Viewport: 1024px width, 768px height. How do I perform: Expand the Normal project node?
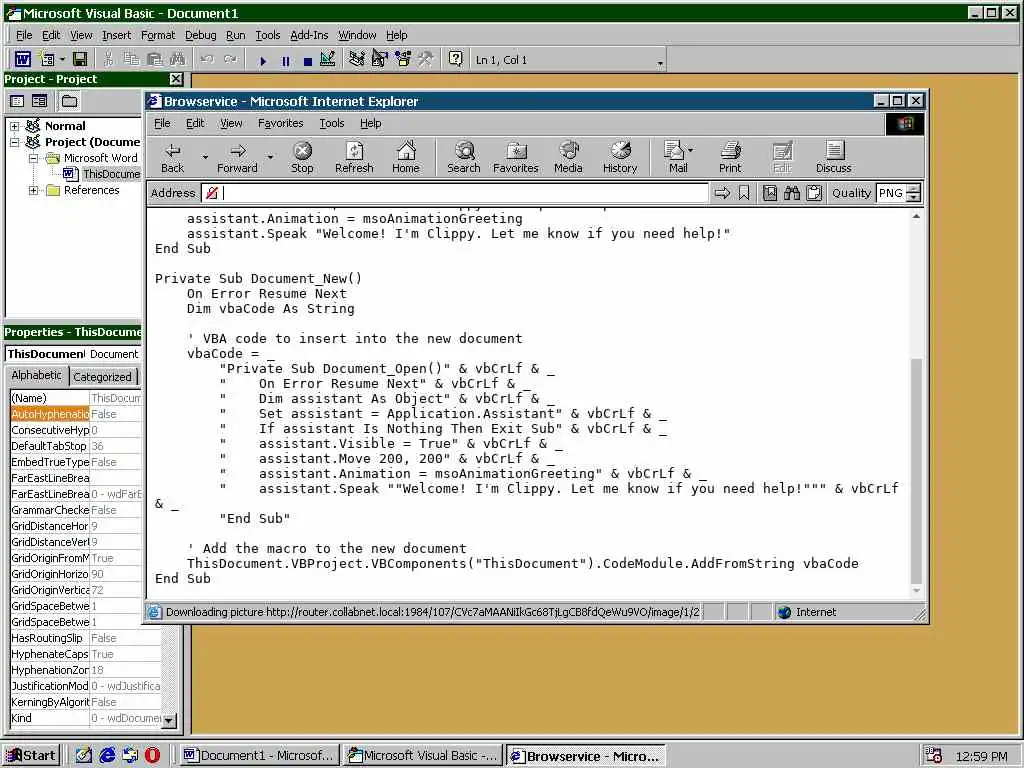coord(14,126)
